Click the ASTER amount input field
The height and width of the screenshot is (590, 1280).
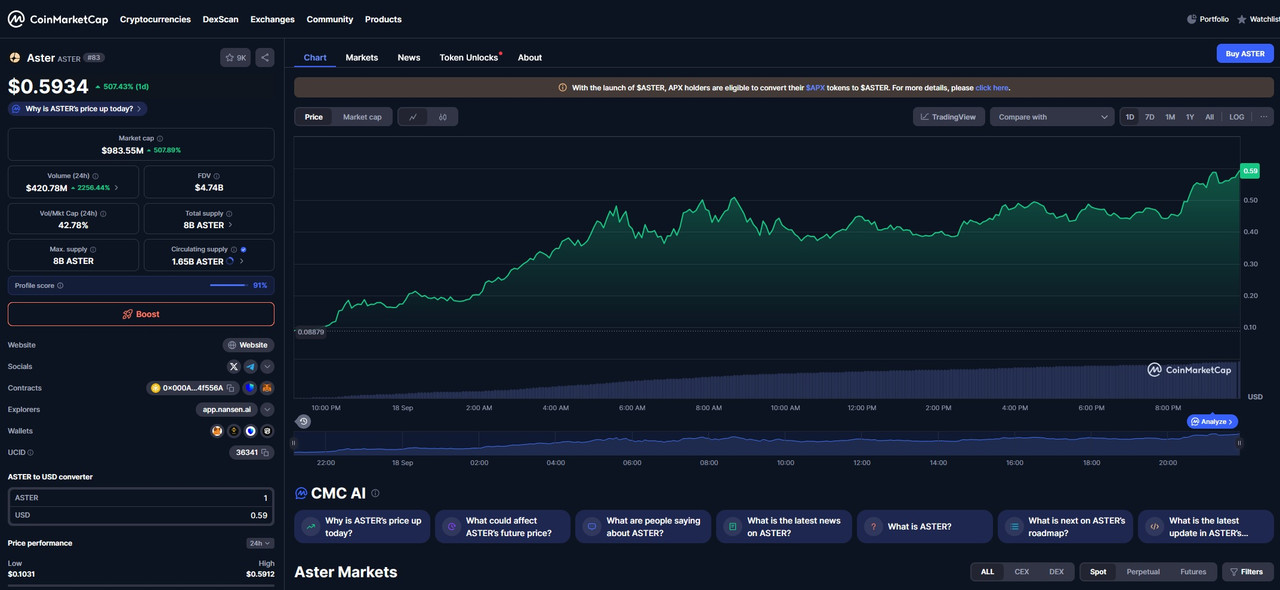pyautogui.click(x=141, y=498)
